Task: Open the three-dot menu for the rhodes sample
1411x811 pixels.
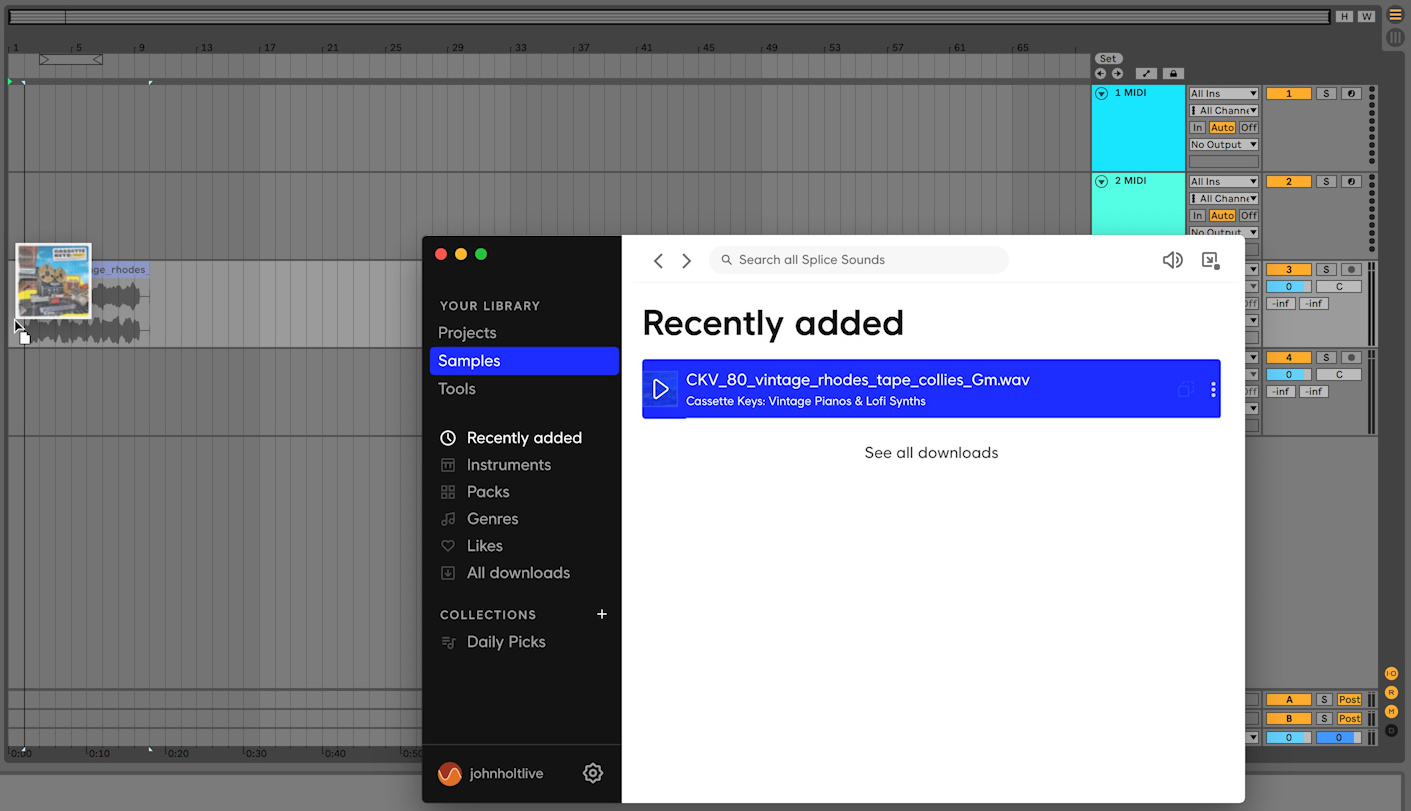Action: (1213, 389)
